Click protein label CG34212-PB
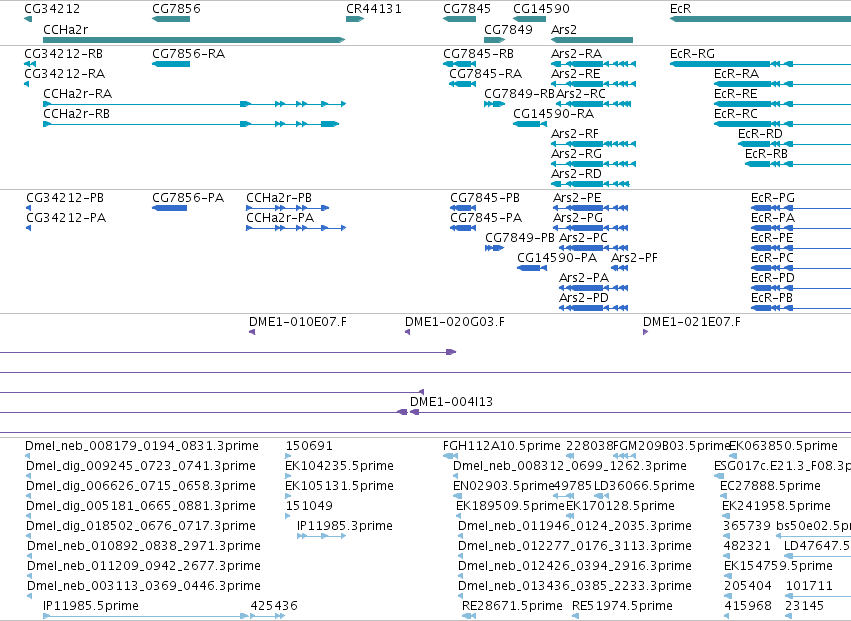Viewport: 851px width, 621px height. [x=65, y=198]
